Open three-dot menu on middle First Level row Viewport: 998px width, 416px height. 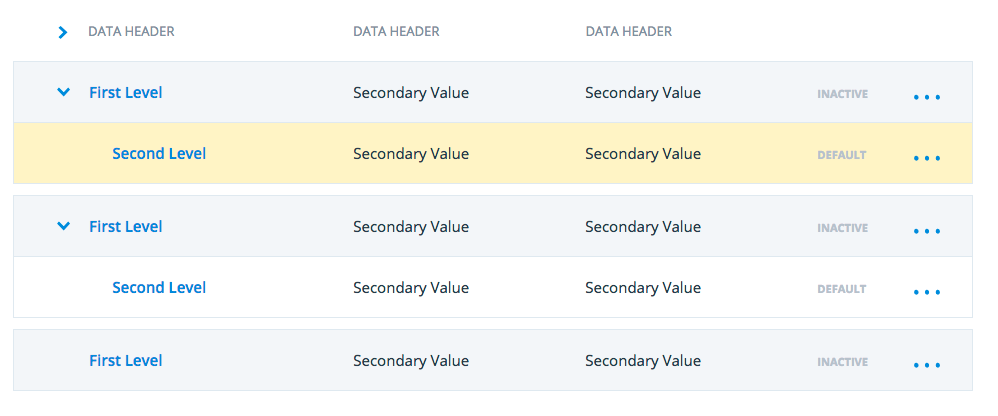[x=927, y=232]
